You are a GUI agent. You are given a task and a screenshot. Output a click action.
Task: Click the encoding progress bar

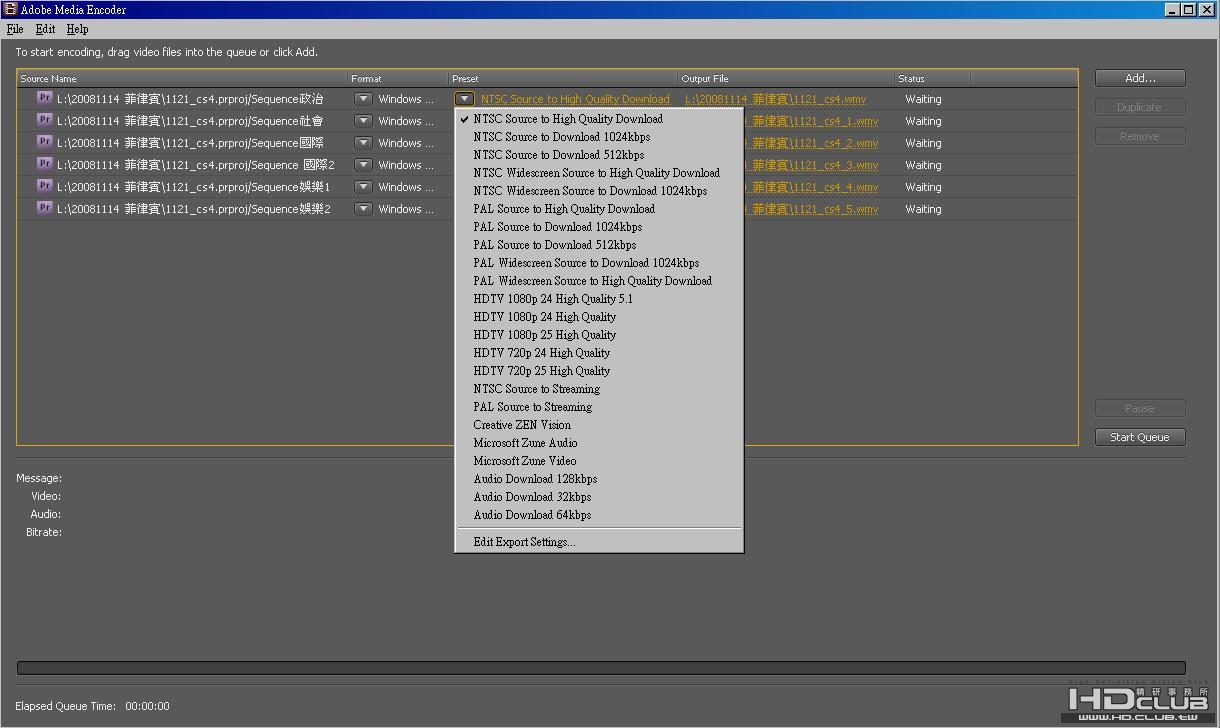click(601, 668)
